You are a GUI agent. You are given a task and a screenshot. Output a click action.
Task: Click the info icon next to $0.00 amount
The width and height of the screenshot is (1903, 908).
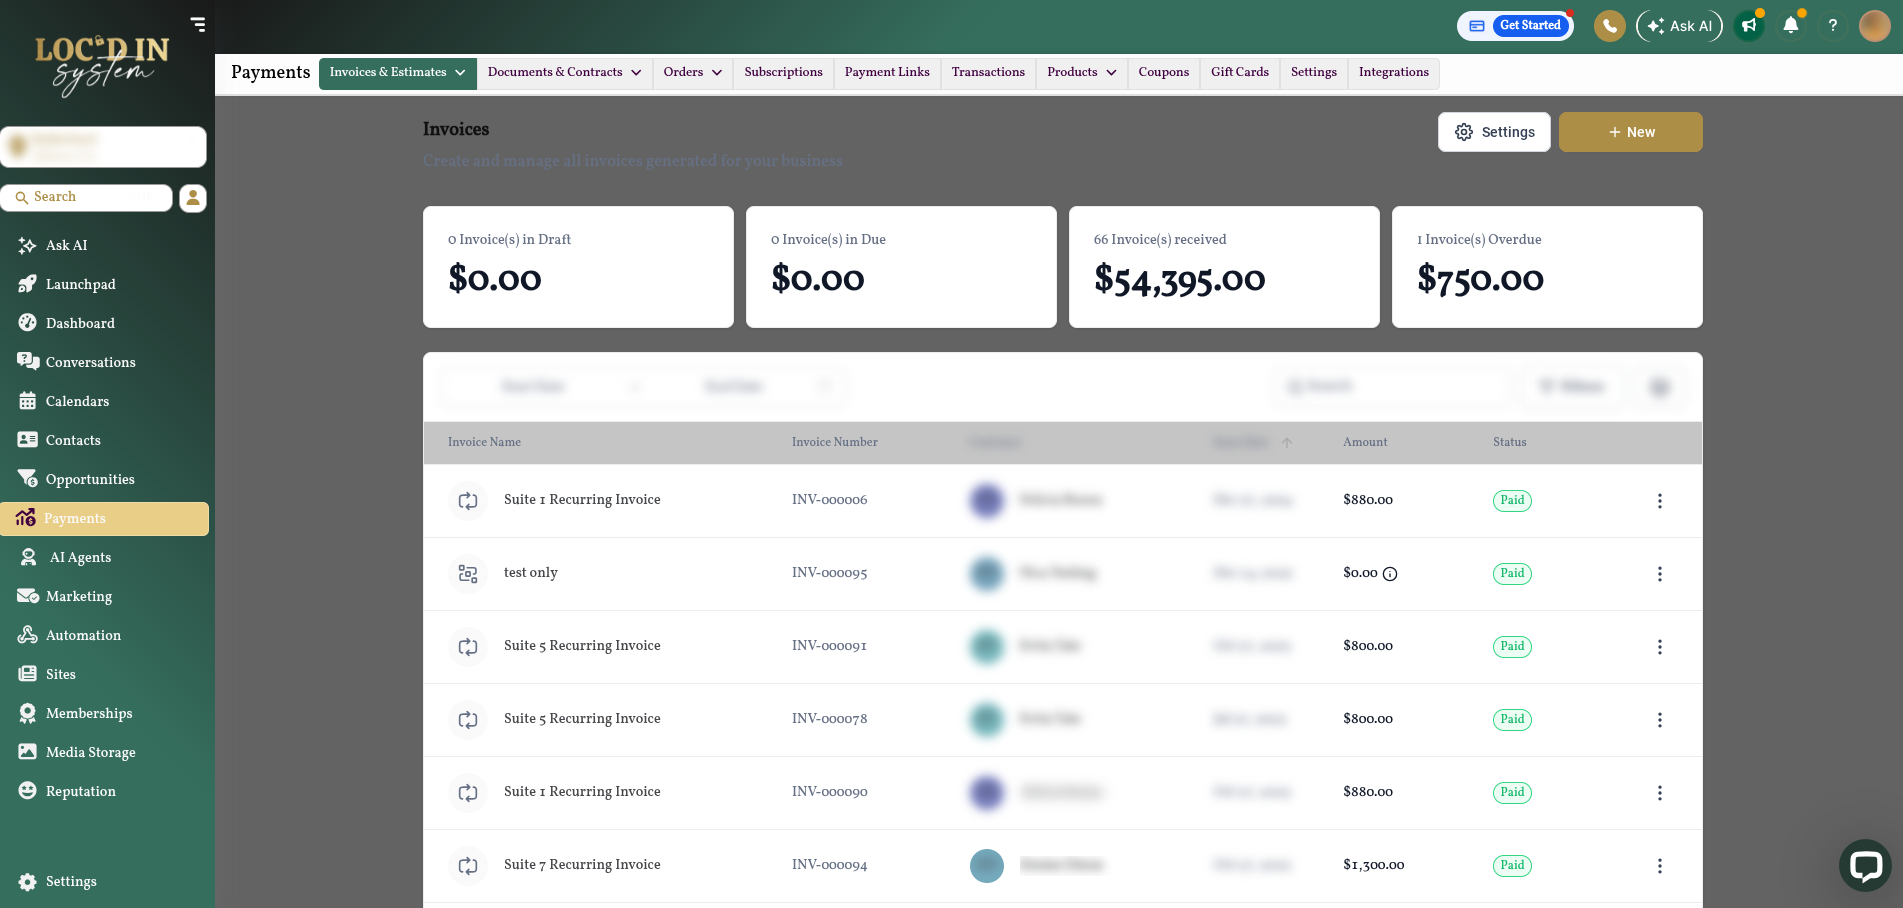[x=1390, y=574]
